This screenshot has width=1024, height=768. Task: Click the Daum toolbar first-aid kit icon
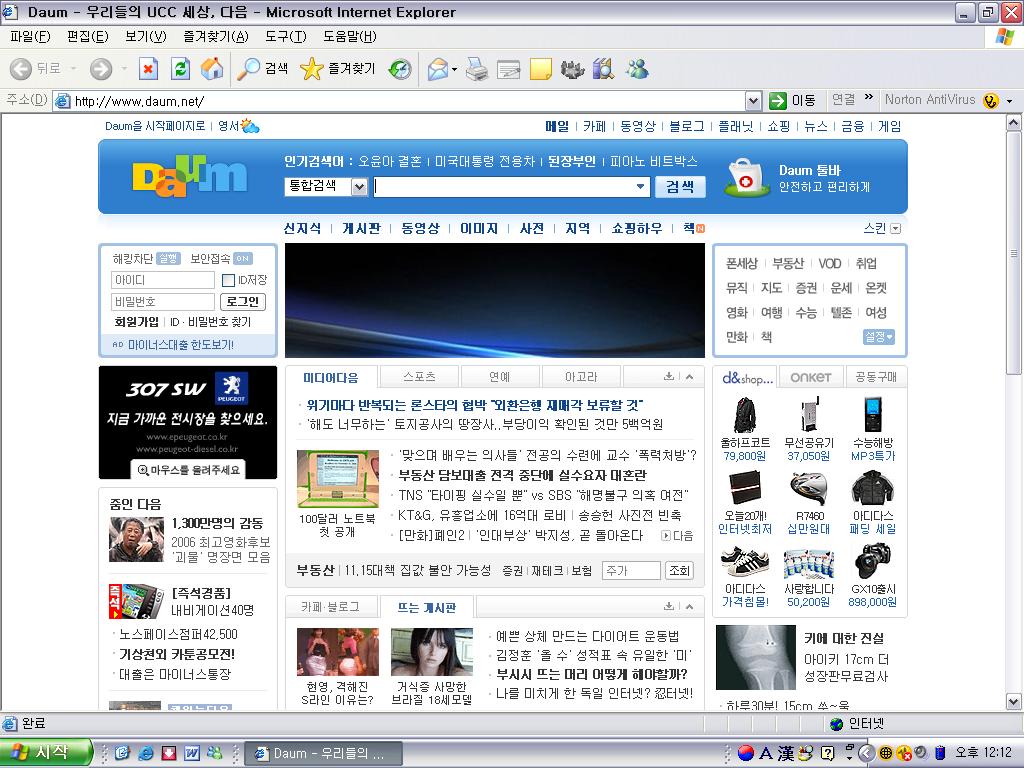[746, 176]
